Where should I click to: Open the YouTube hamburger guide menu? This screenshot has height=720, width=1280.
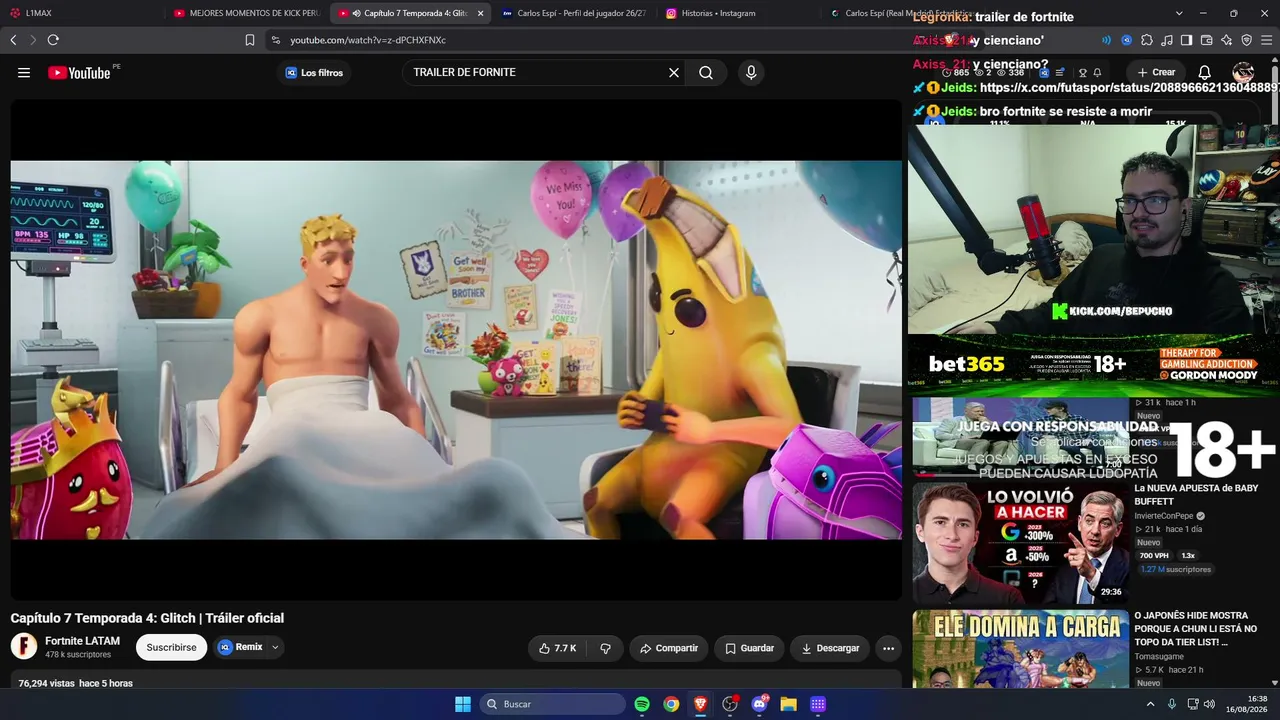click(24, 72)
